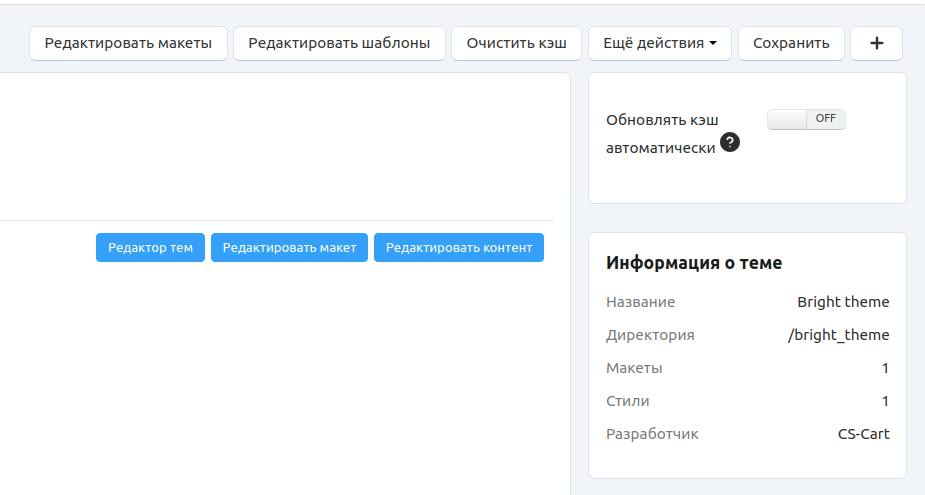
Task: Launch the Редактор тем
Action: tap(150, 248)
